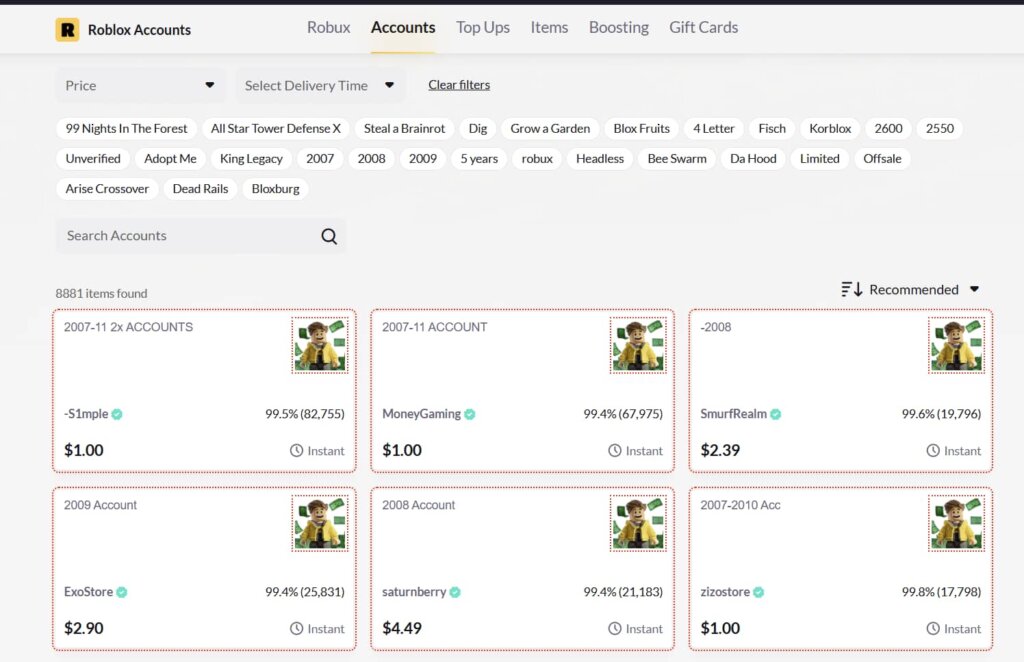Open the Gift Cards tab
Screen dimensions: 1024x662
click(x=703, y=28)
